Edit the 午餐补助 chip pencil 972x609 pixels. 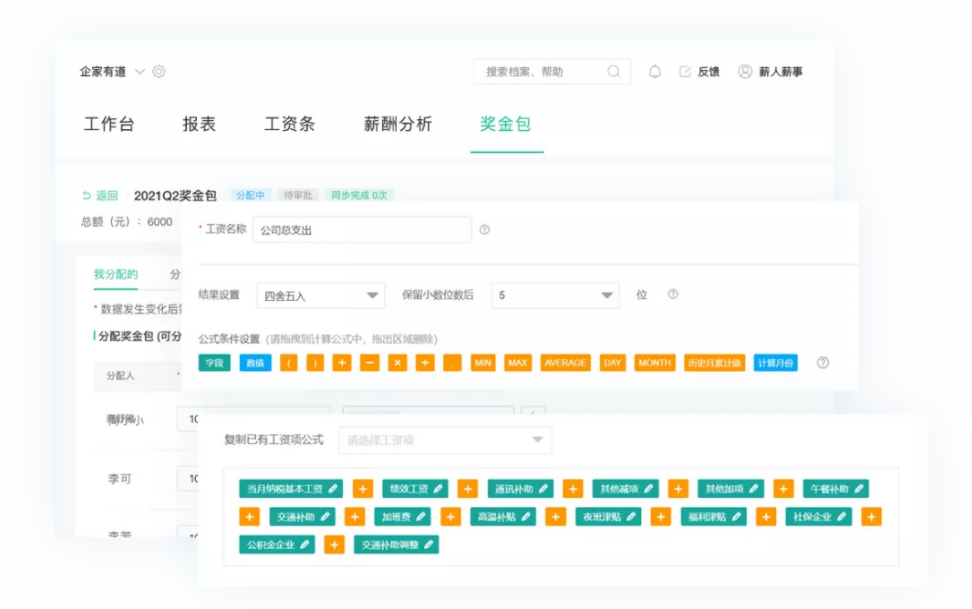[859, 489]
